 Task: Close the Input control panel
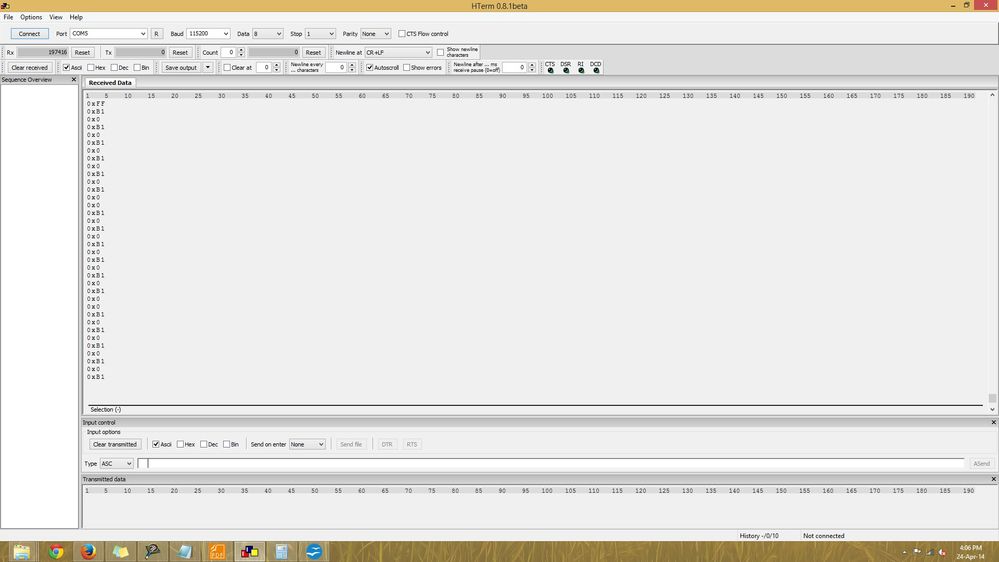pyautogui.click(x=993, y=422)
